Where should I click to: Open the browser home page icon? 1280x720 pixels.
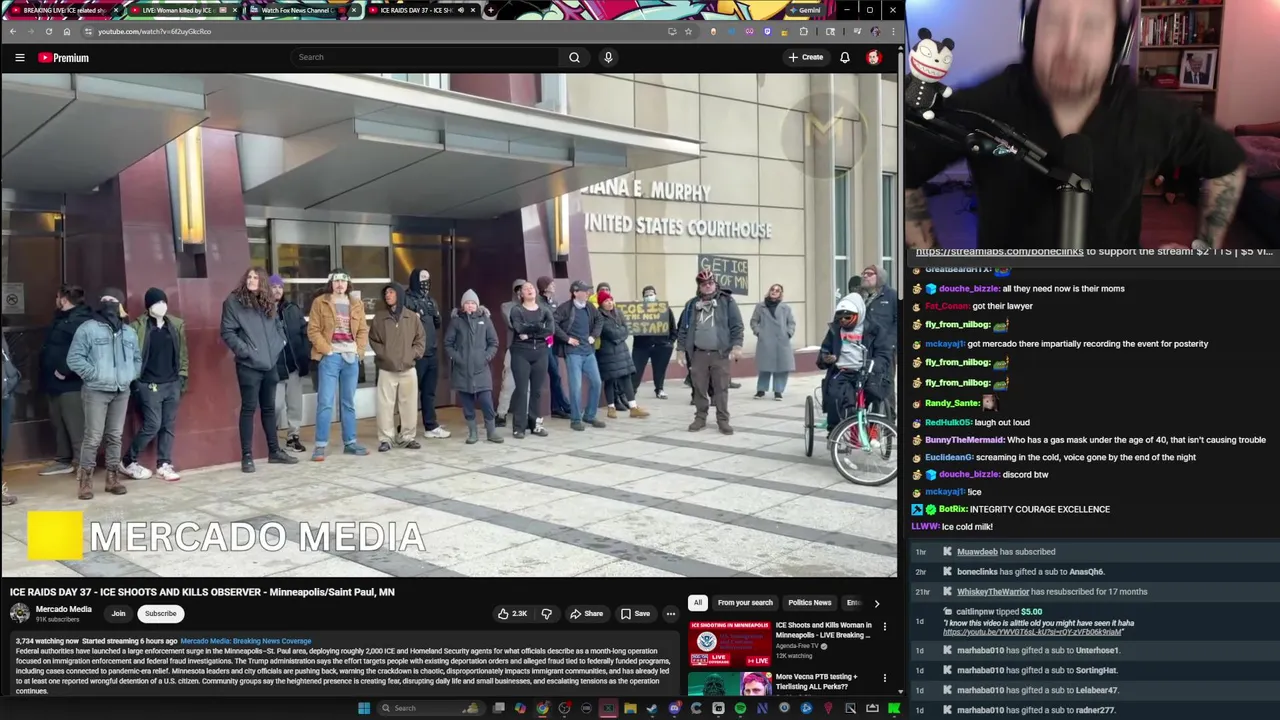pyautogui.click(x=67, y=31)
